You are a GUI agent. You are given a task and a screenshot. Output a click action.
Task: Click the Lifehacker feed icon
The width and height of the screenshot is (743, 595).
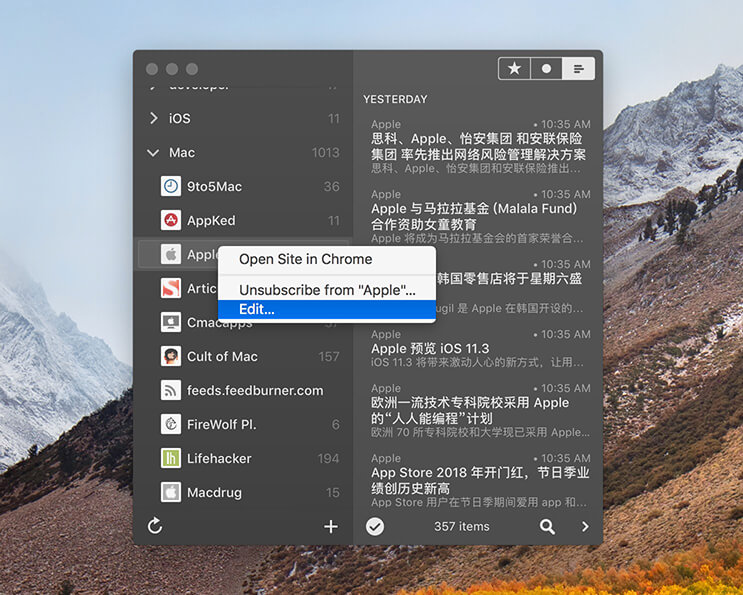[x=171, y=458]
